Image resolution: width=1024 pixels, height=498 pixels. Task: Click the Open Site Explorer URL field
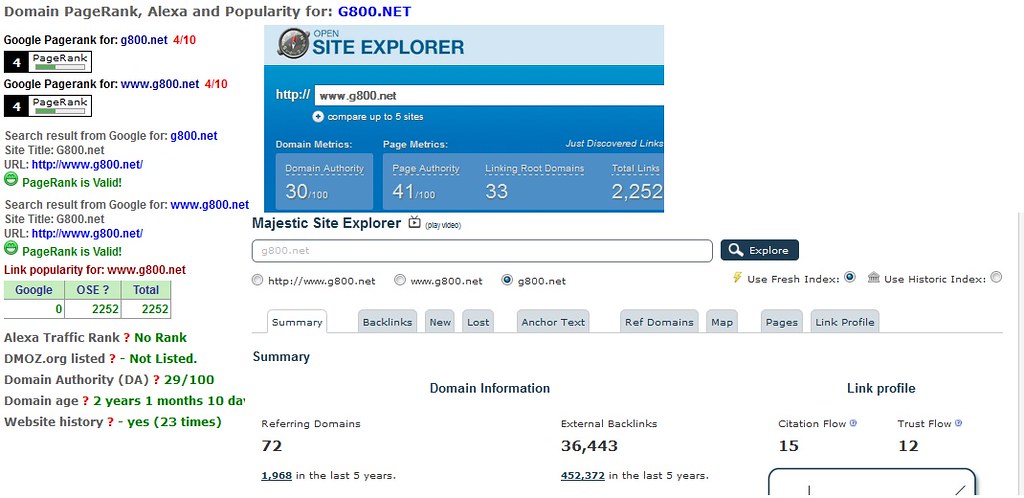click(489, 95)
